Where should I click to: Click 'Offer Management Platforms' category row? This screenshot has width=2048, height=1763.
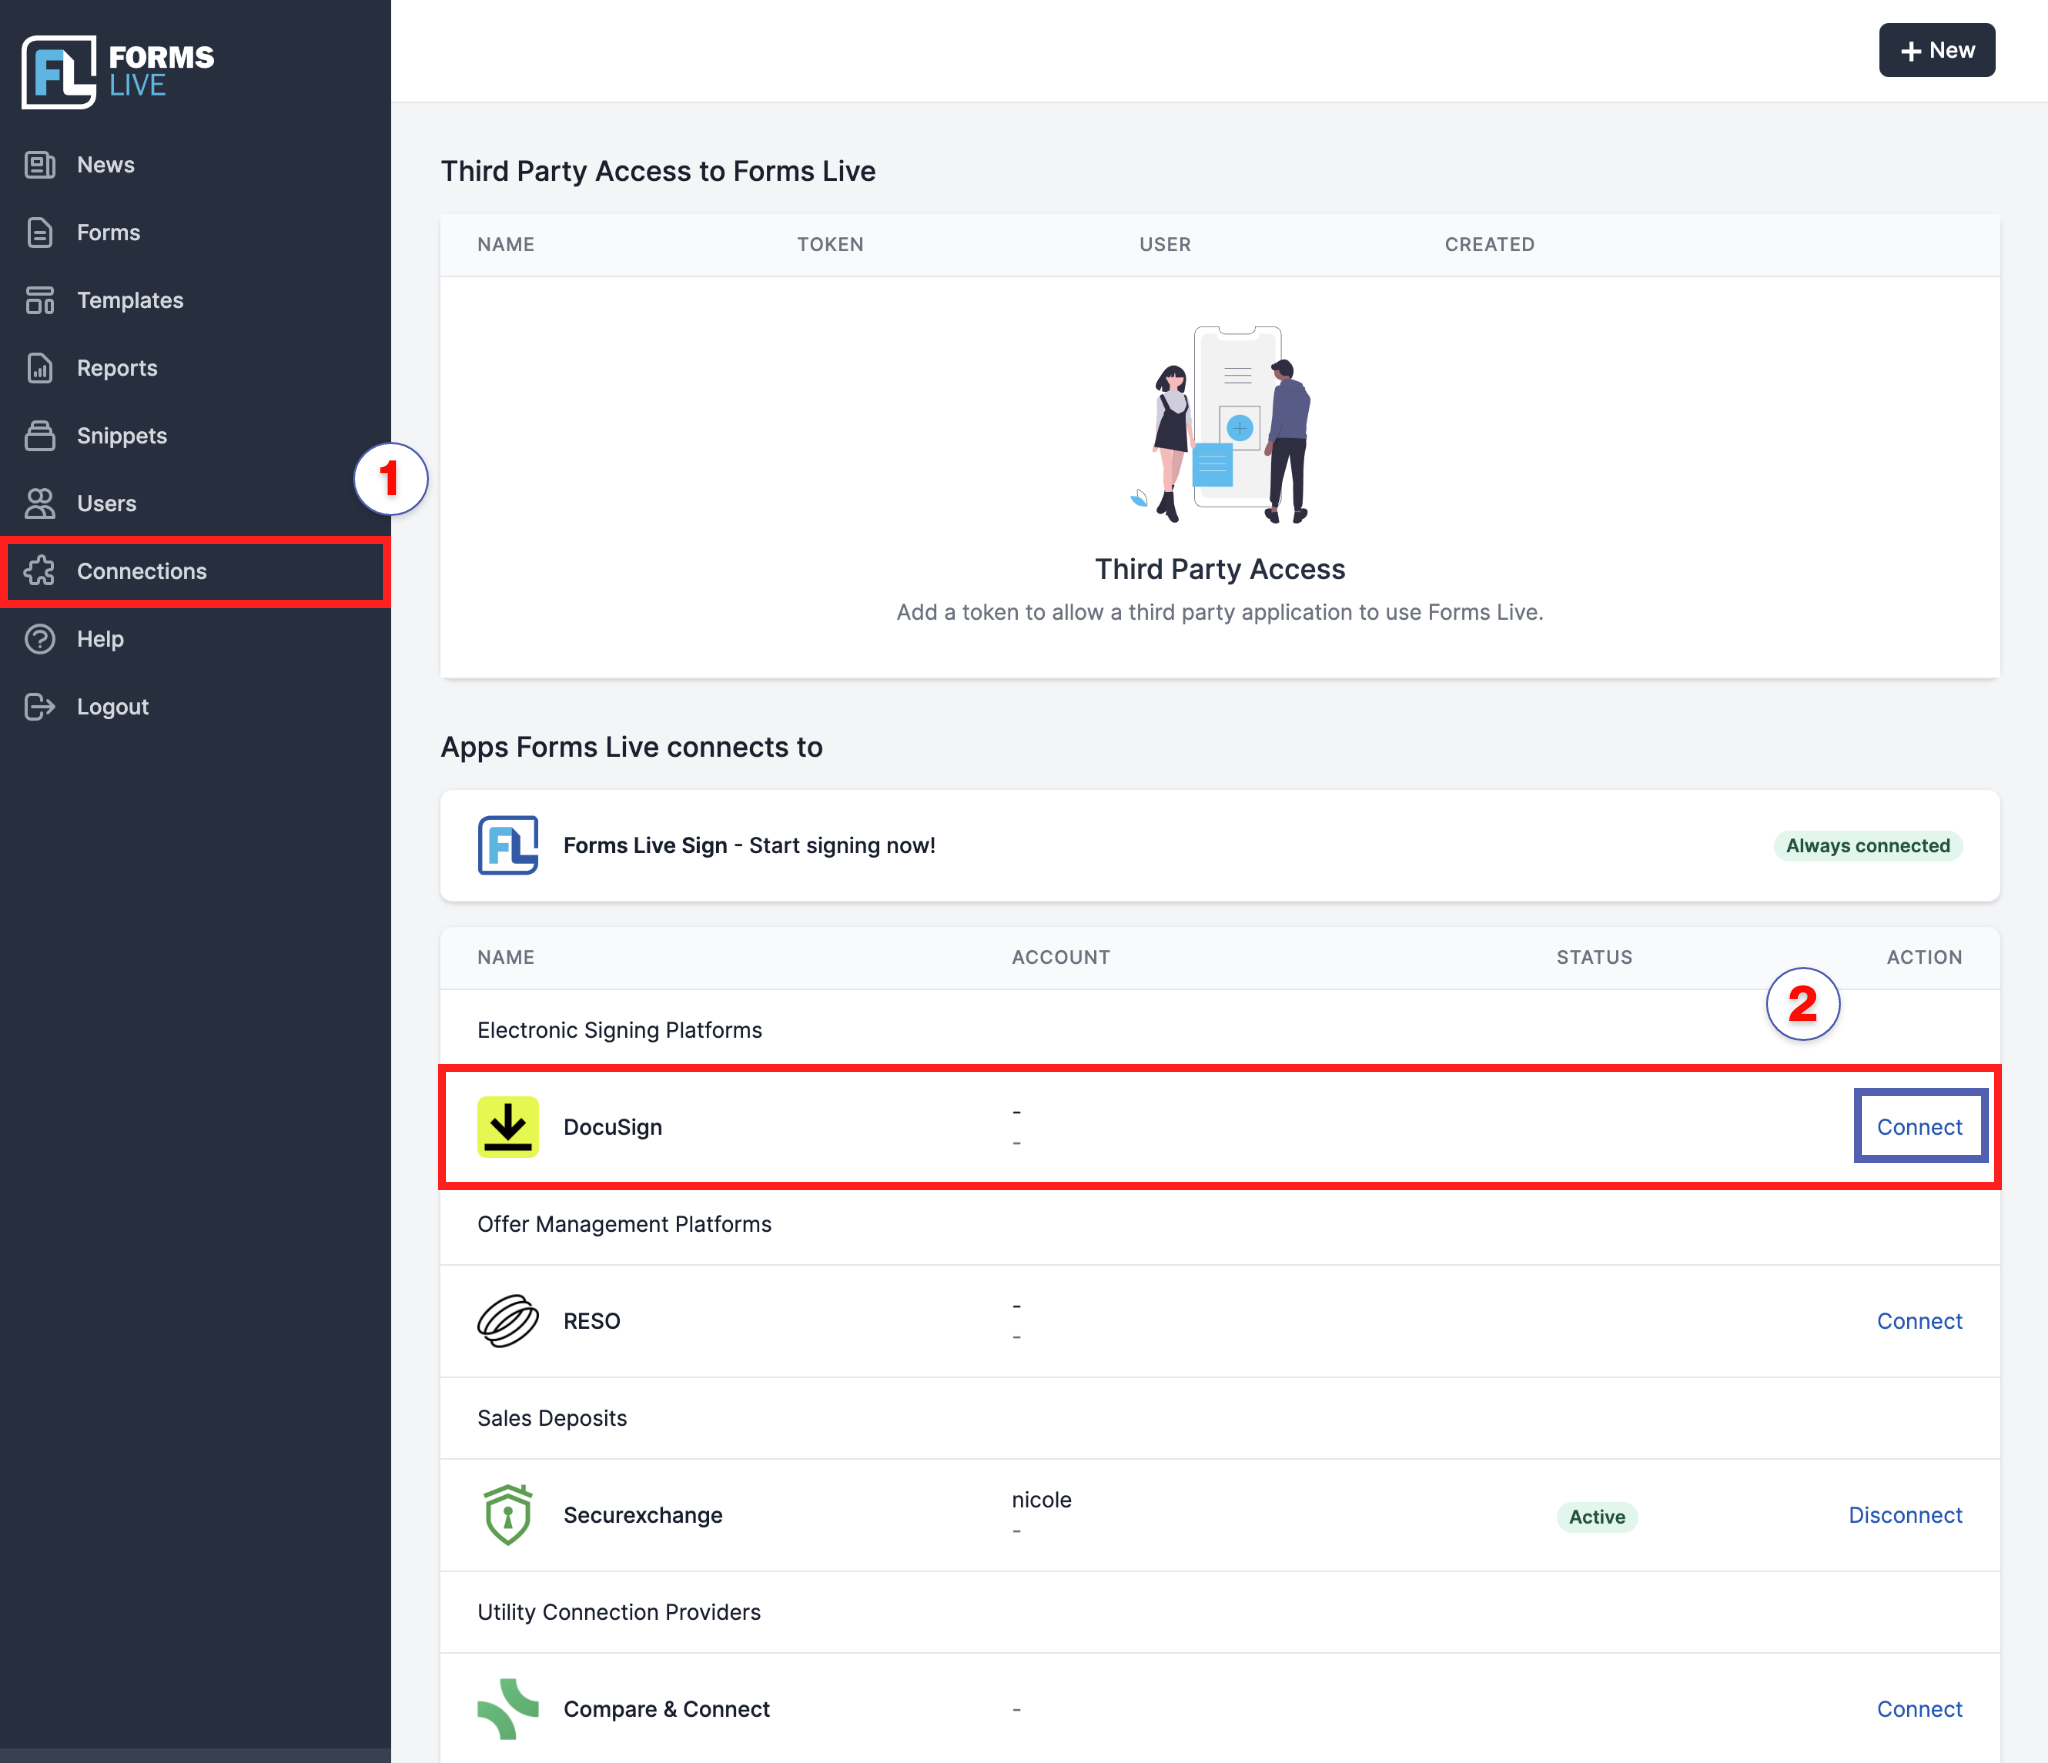[1220, 1224]
